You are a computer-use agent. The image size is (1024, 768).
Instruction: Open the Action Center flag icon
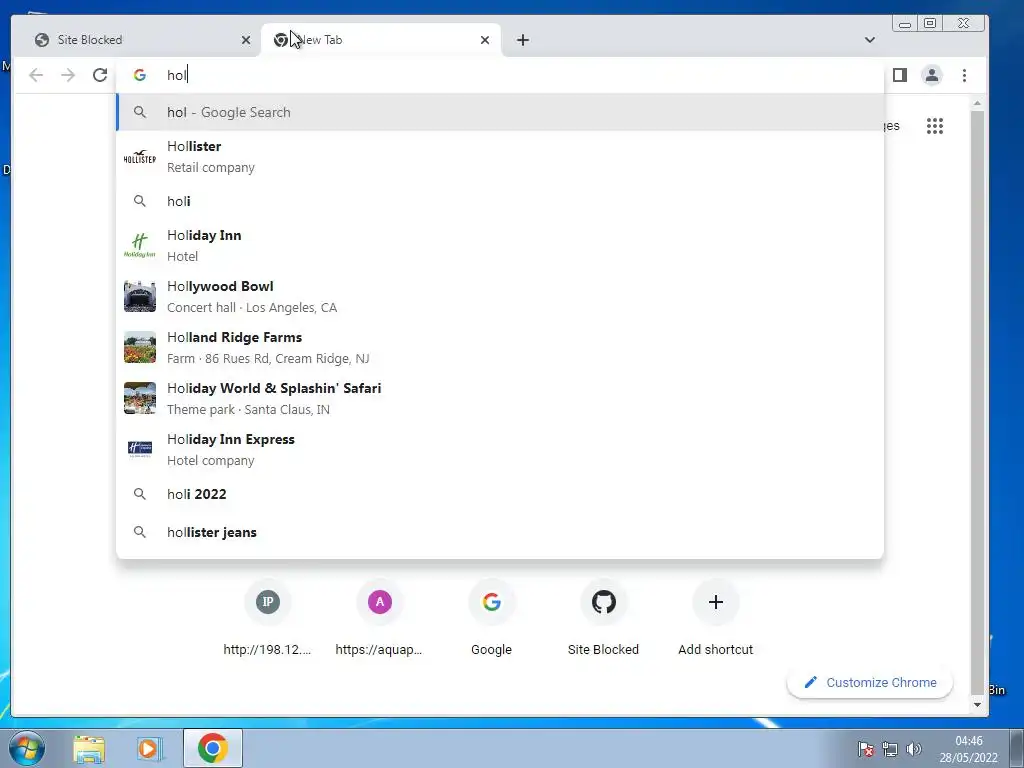coord(865,749)
